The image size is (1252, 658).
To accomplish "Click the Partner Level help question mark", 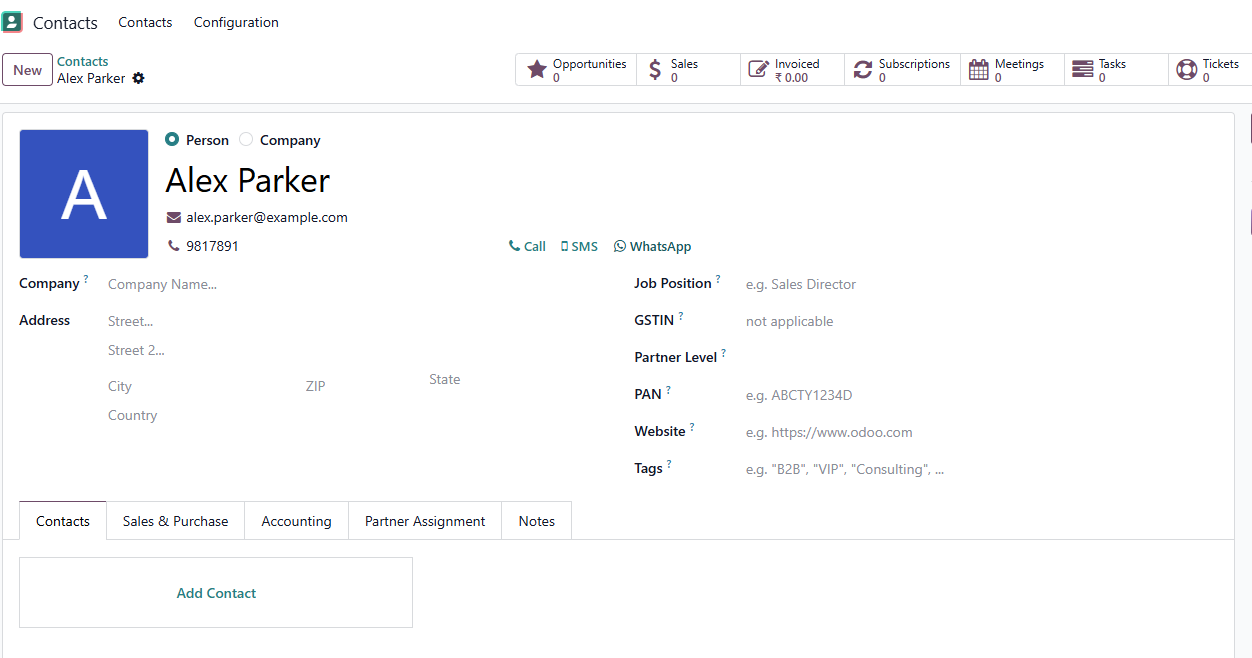I will 723,353.
